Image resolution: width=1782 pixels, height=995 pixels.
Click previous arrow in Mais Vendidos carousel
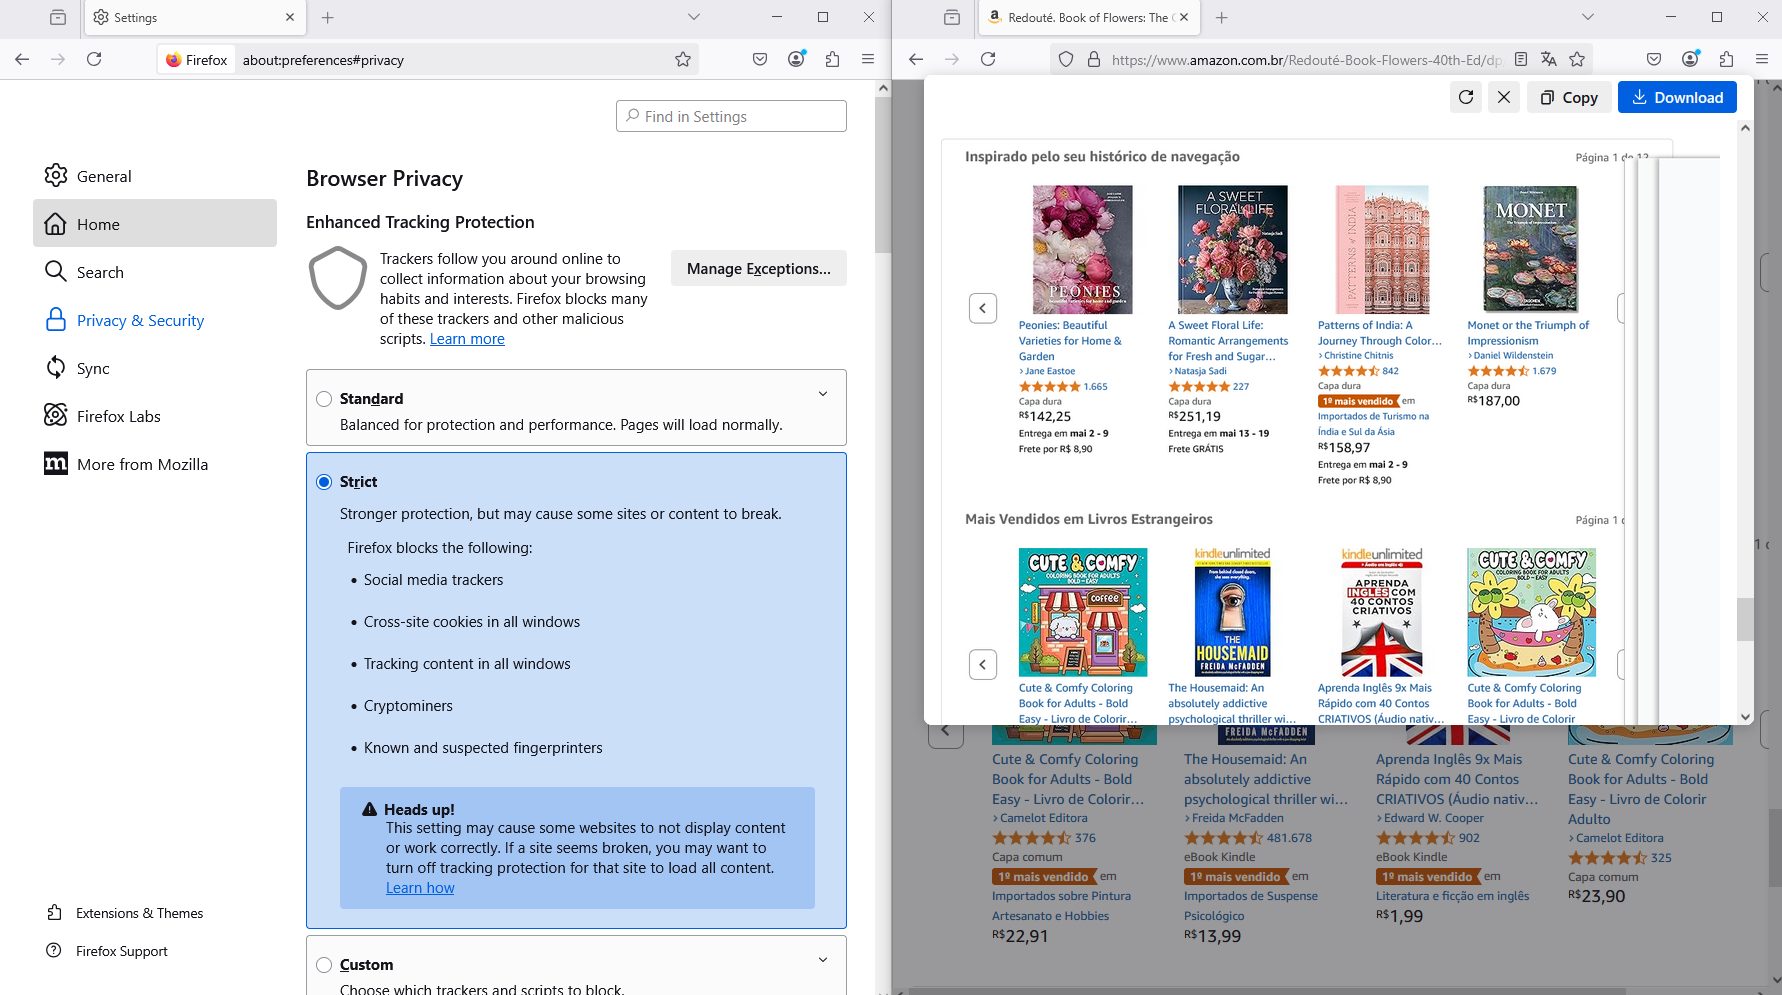click(x=983, y=664)
